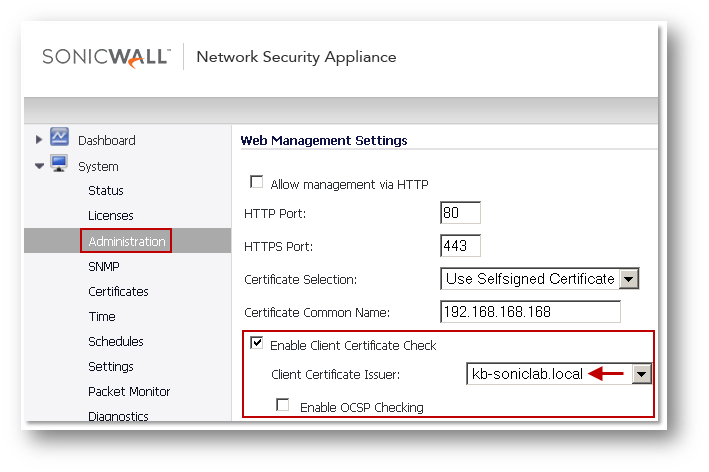Select Schedules in the sidebar

click(115, 342)
